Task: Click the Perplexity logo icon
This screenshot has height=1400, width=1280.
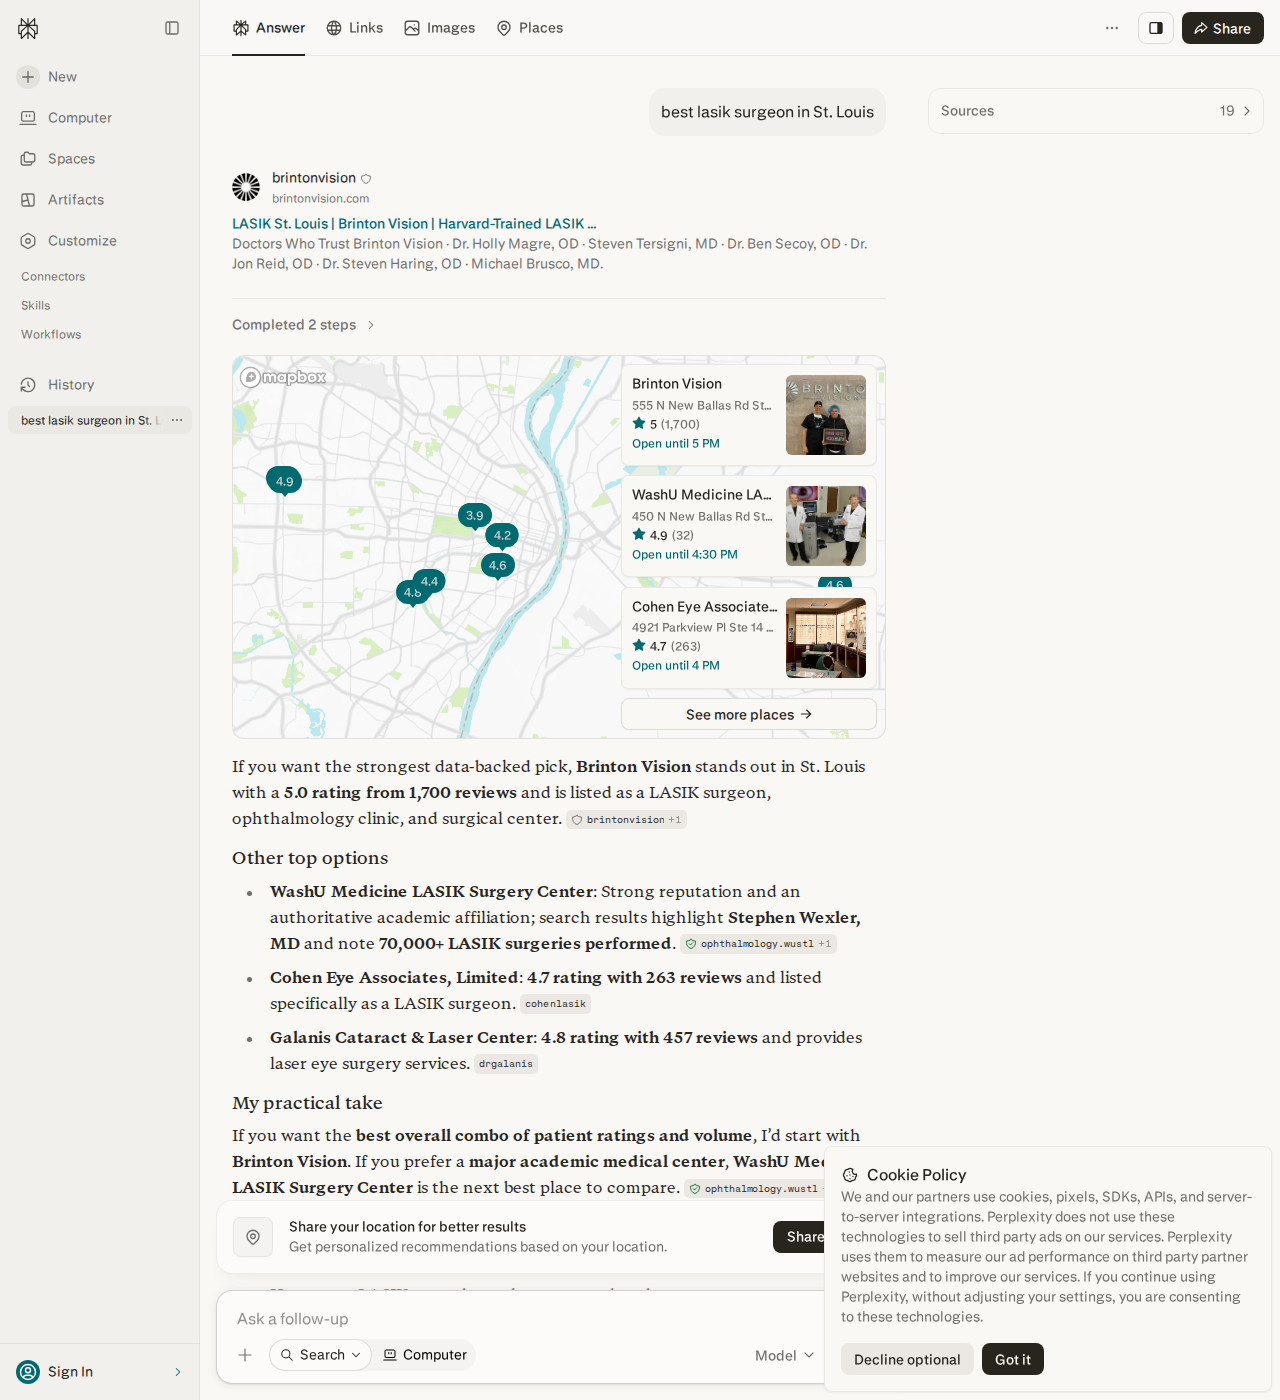Action: (28, 28)
